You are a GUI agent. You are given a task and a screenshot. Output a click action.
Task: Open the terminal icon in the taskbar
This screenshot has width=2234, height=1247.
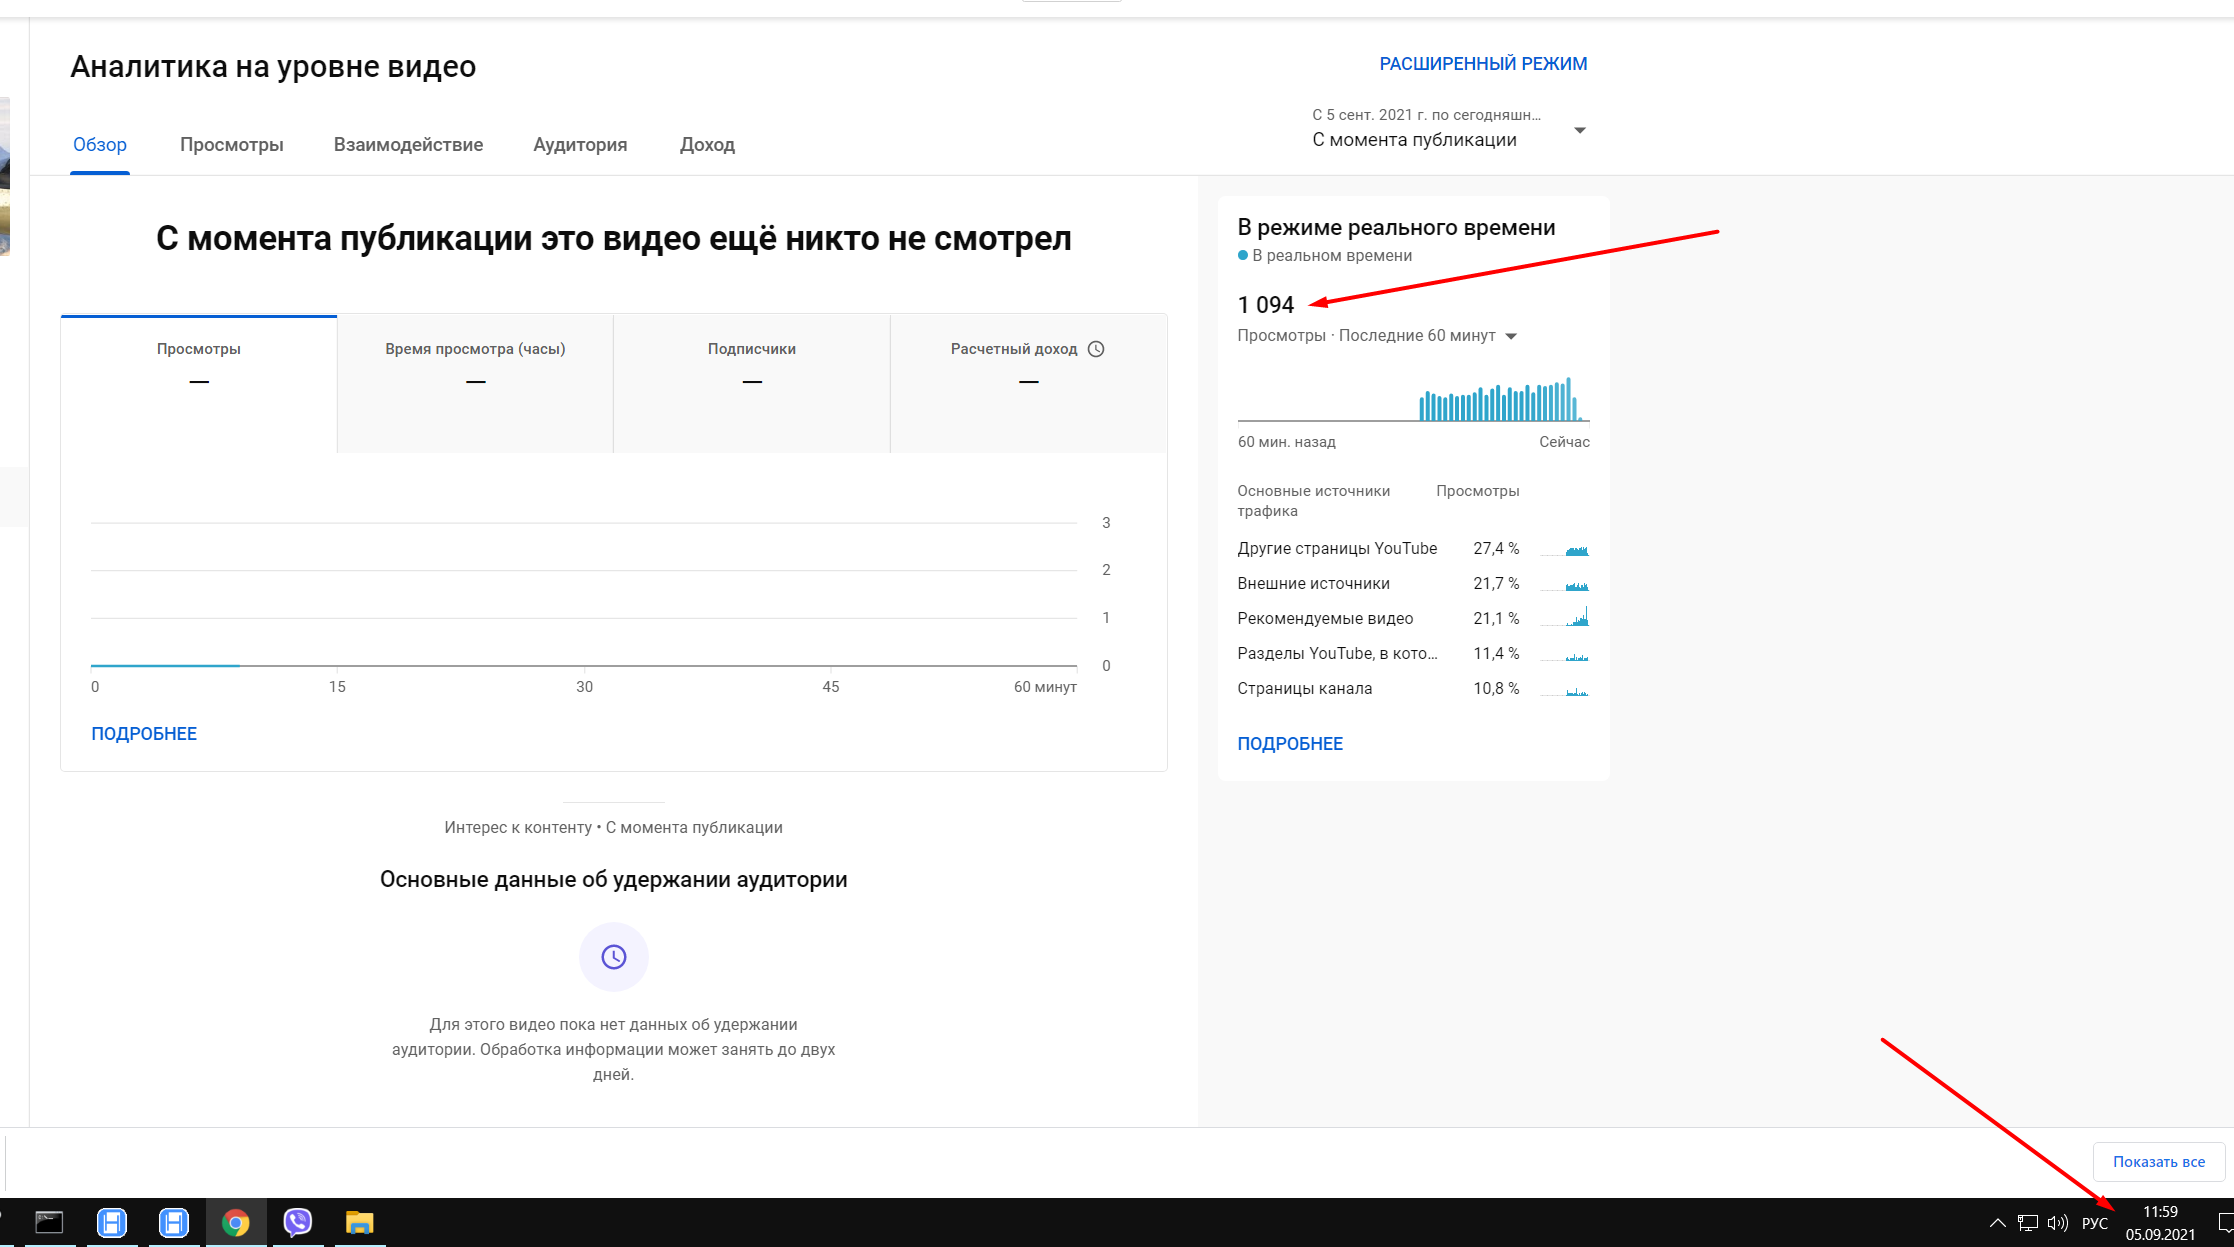49,1222
